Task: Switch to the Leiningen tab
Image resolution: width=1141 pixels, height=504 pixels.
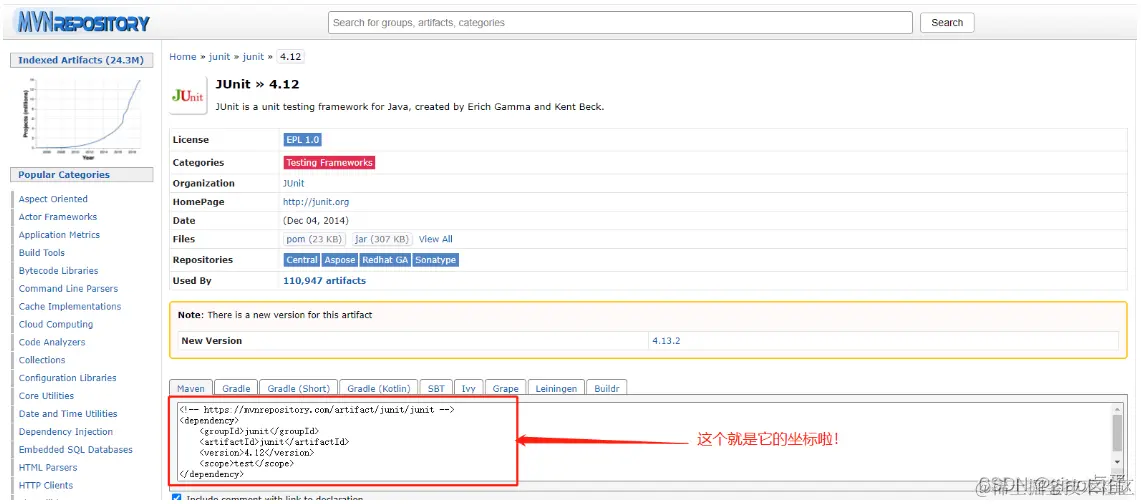Action: pyautogui.click(x=556, y=388)
